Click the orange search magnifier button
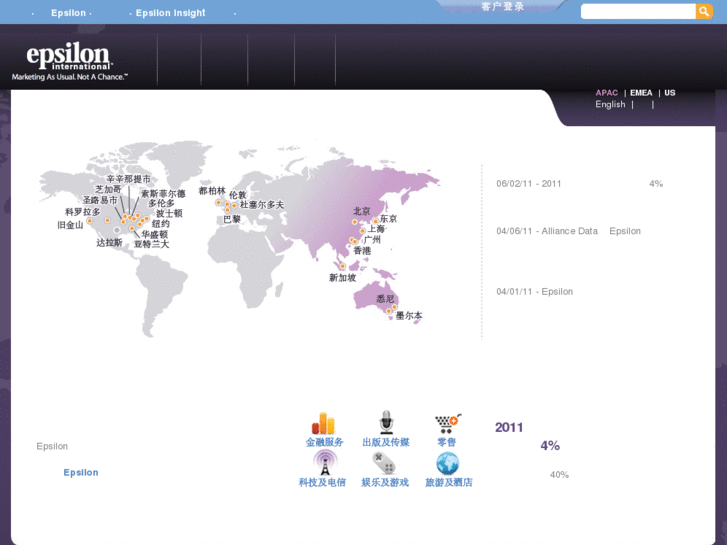The height and width of the screenshot is (545, 727). click(x=704, y=11)
